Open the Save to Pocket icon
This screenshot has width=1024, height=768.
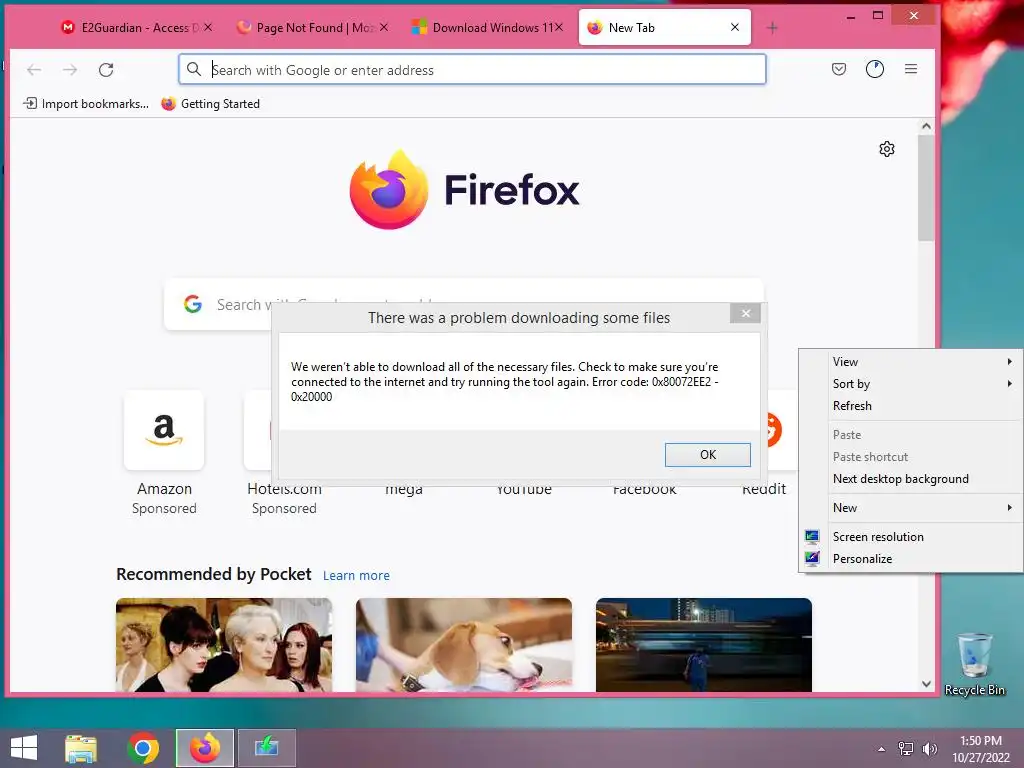tap(839, 69)
